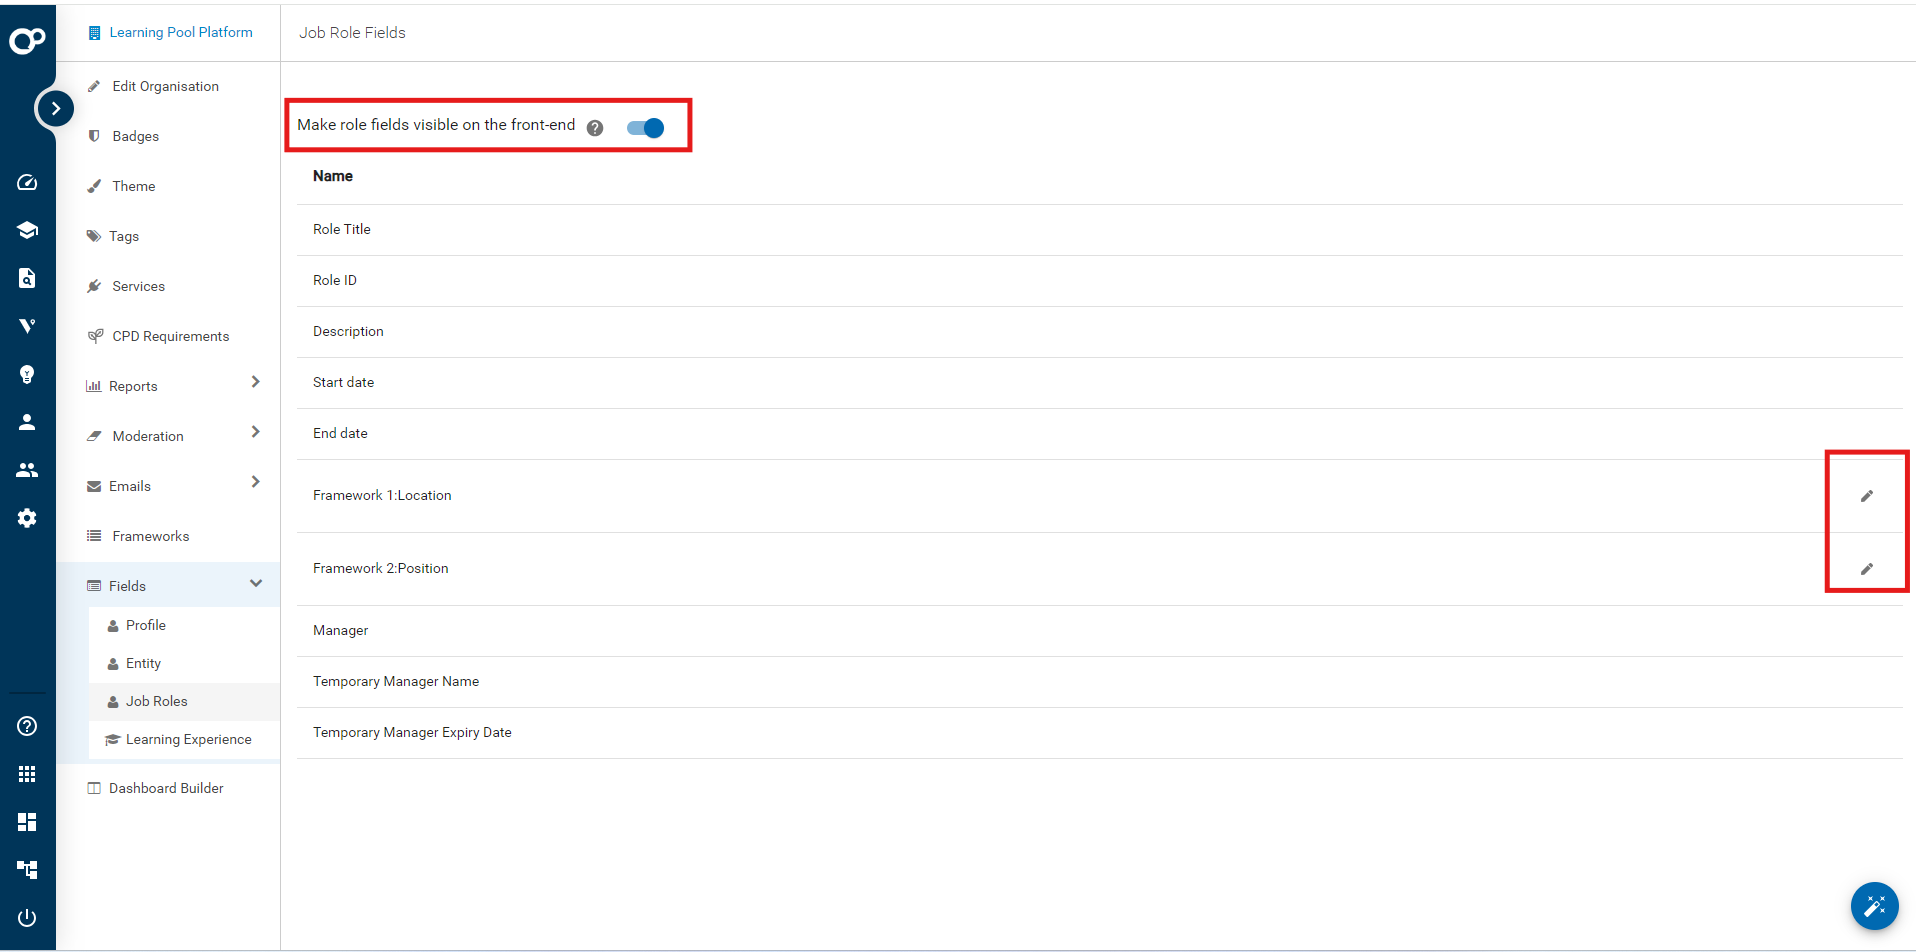Screen dimensions: 1916x952
Task: Click the Temporary Manager Name row
Action: (396, 682)
